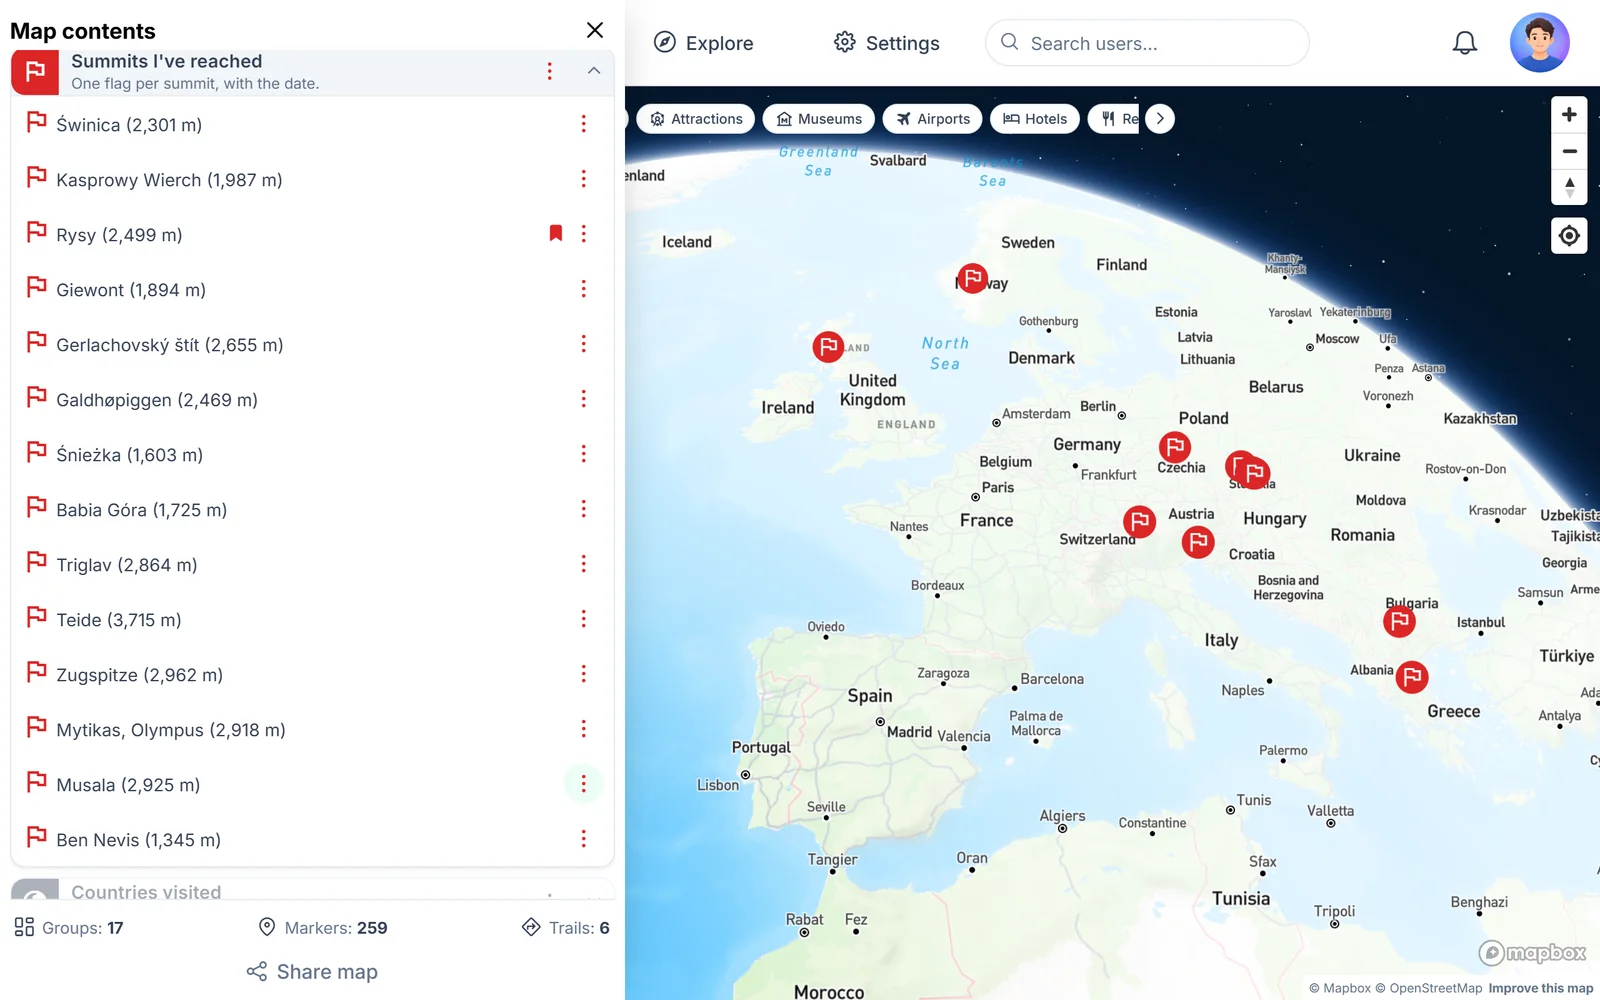Open options for Zugspitze row
This screenshot has height=1000, width=1600.
(x=584, y=674)
